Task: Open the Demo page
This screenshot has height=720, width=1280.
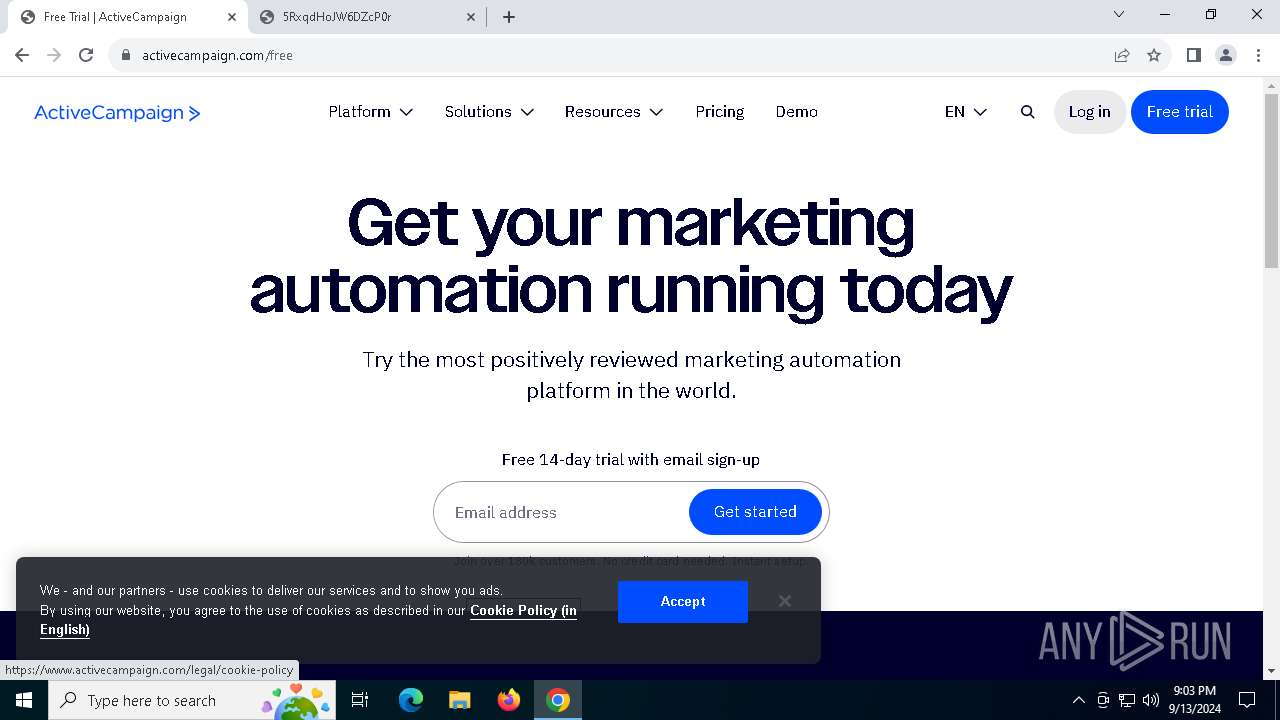Action: tap(797, 112)
